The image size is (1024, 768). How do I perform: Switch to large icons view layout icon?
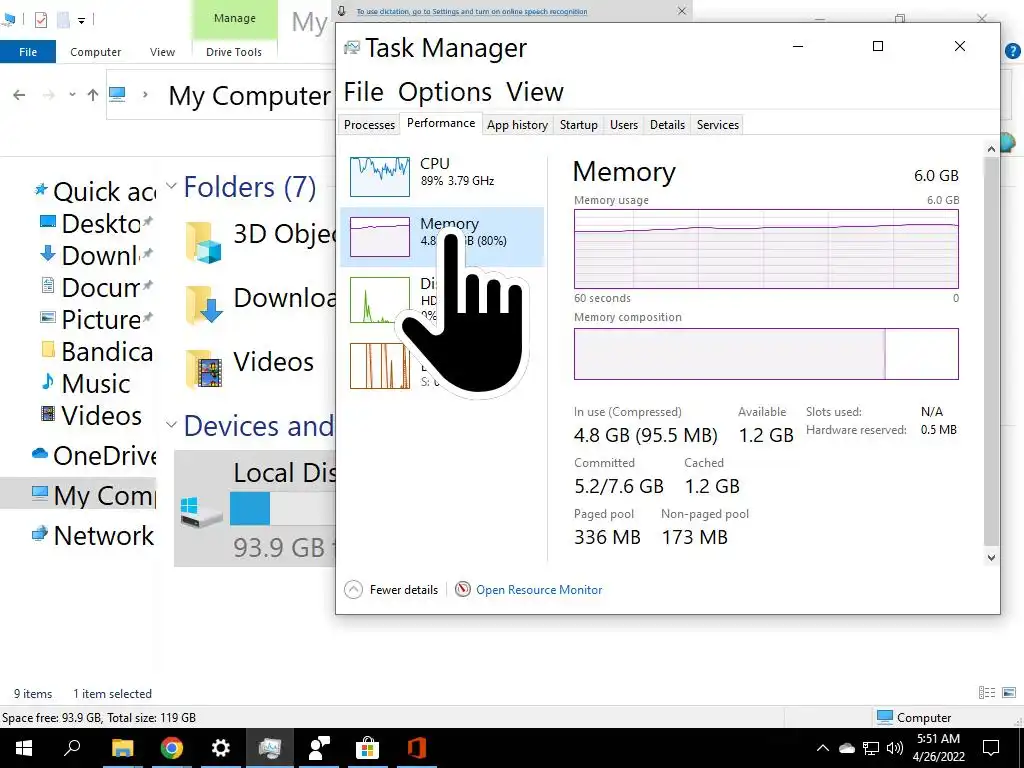[x=1009, y=693]
